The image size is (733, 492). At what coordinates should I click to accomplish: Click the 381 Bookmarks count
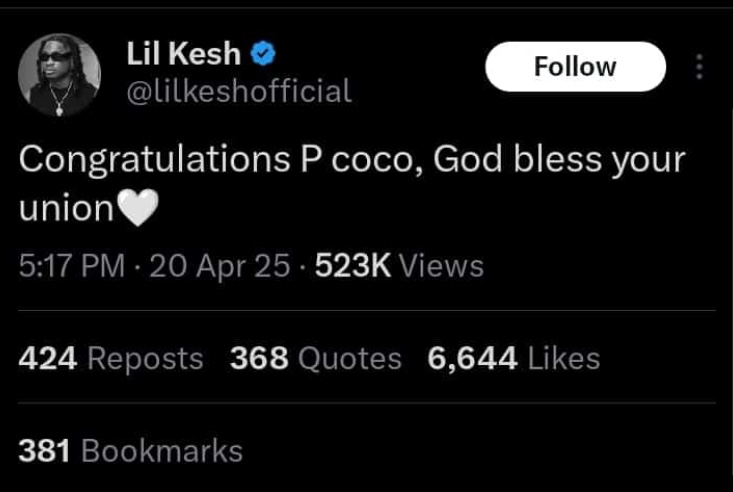130,451
